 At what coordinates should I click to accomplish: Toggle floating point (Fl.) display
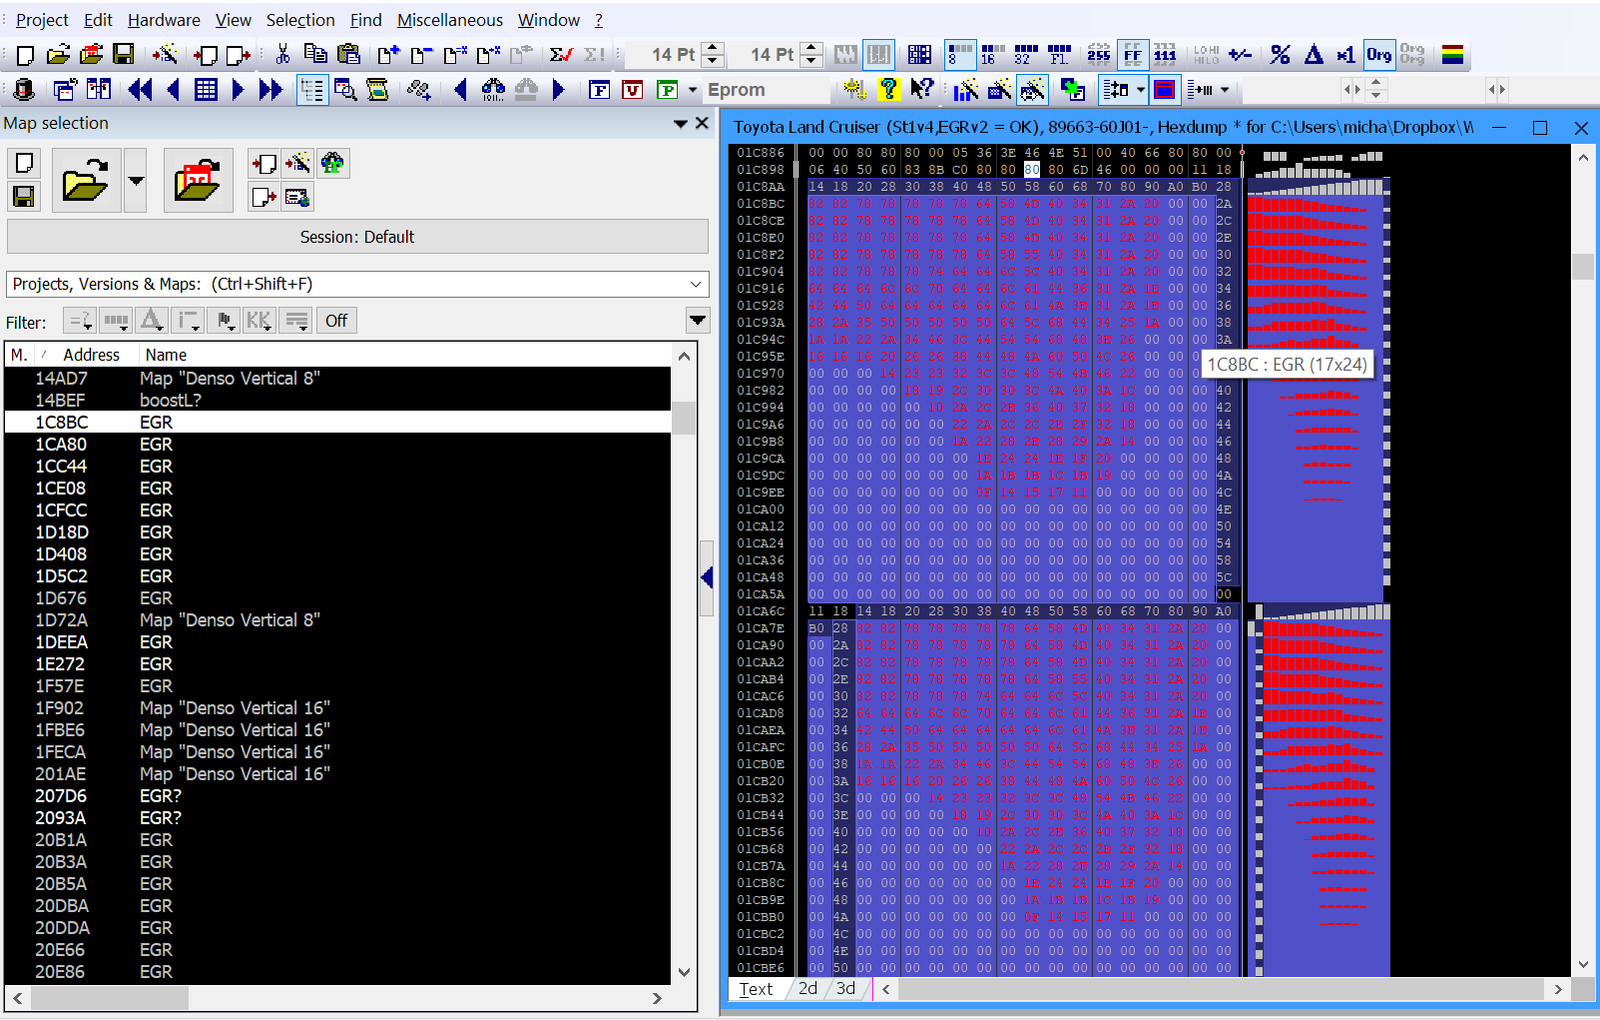1059,55
